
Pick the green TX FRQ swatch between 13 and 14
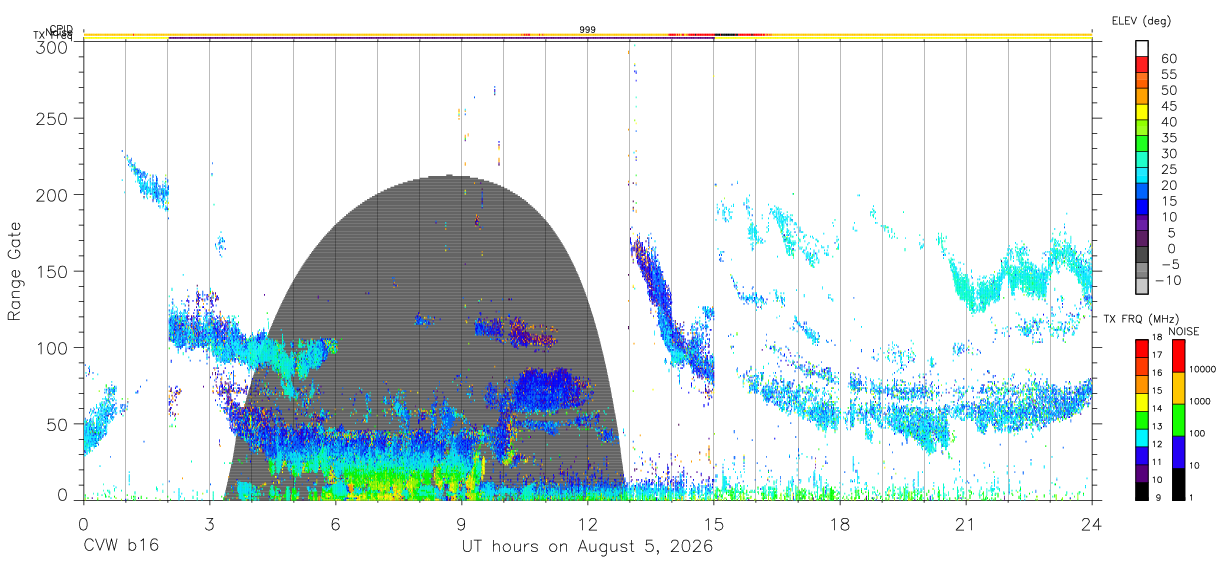click(1142, 418)
